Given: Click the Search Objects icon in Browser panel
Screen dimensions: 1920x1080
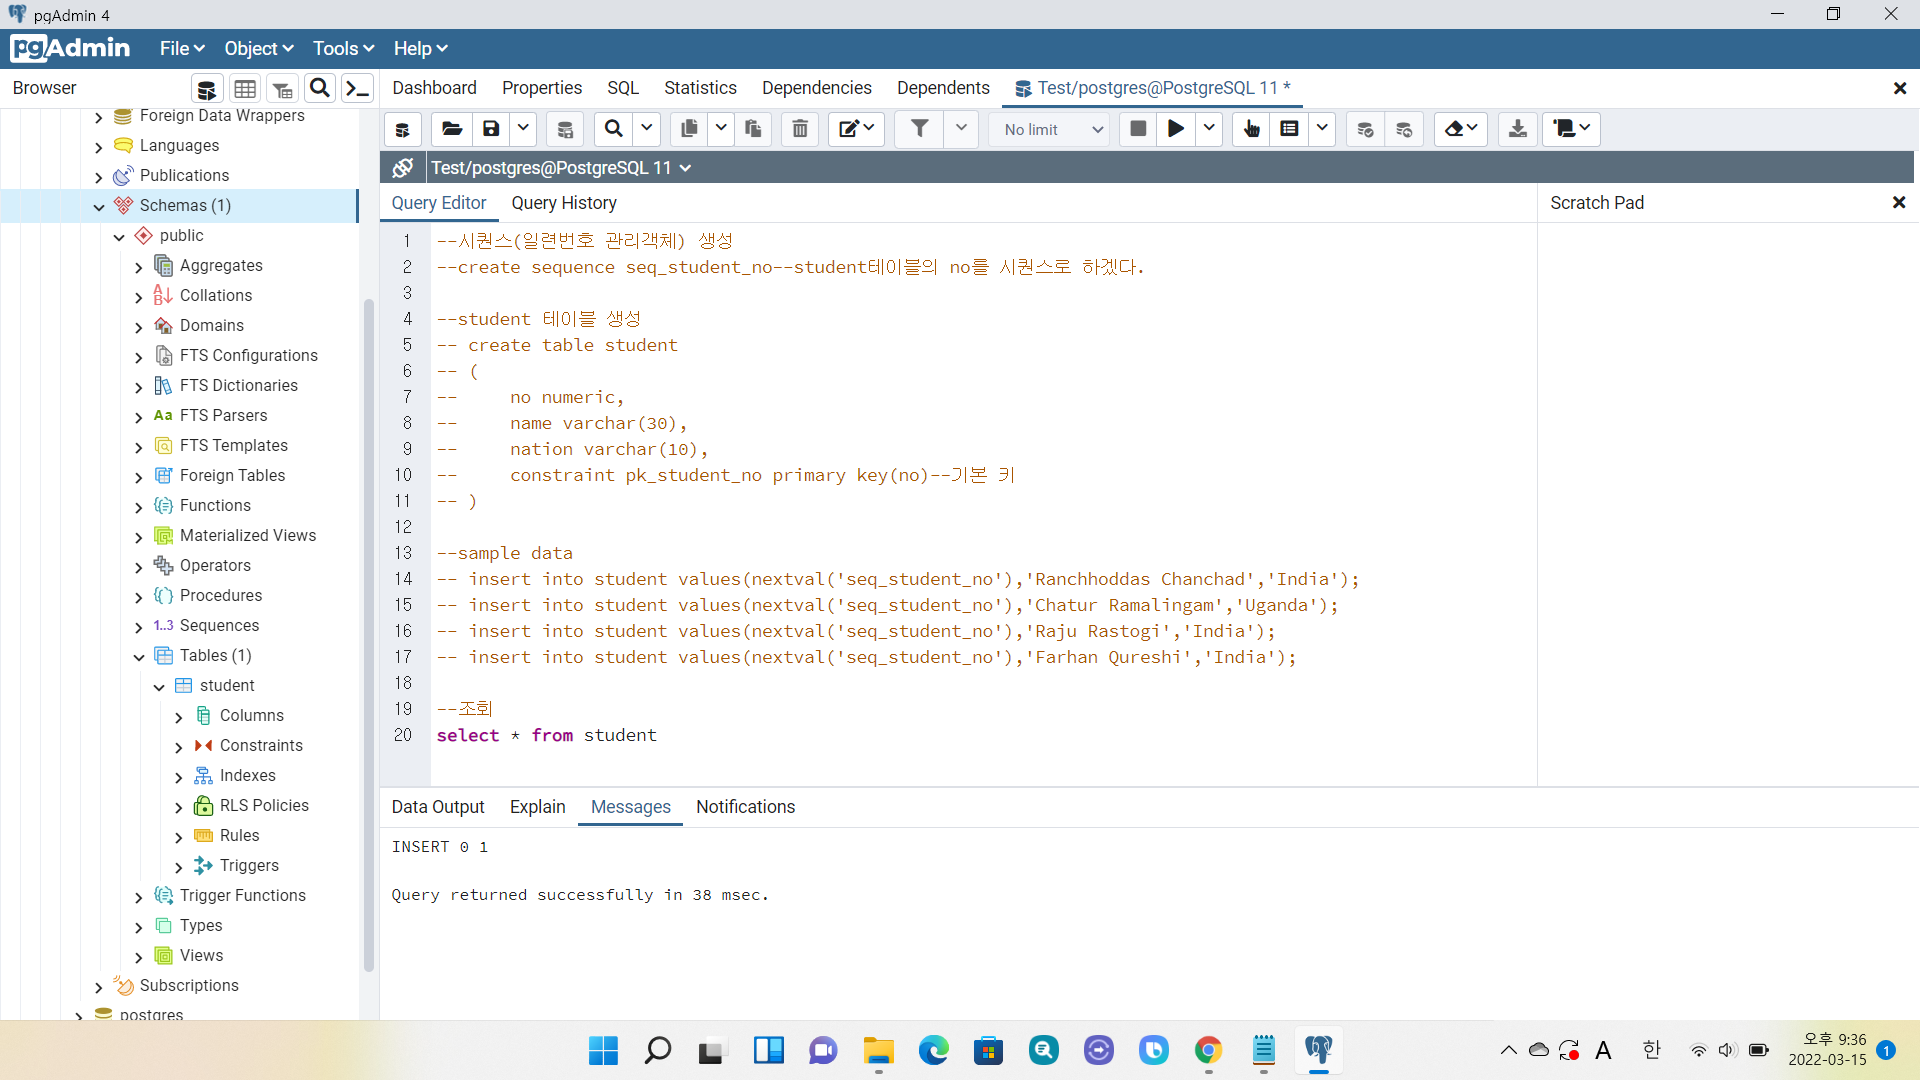Looking at the screenshot, I should [x=320, y=89].
